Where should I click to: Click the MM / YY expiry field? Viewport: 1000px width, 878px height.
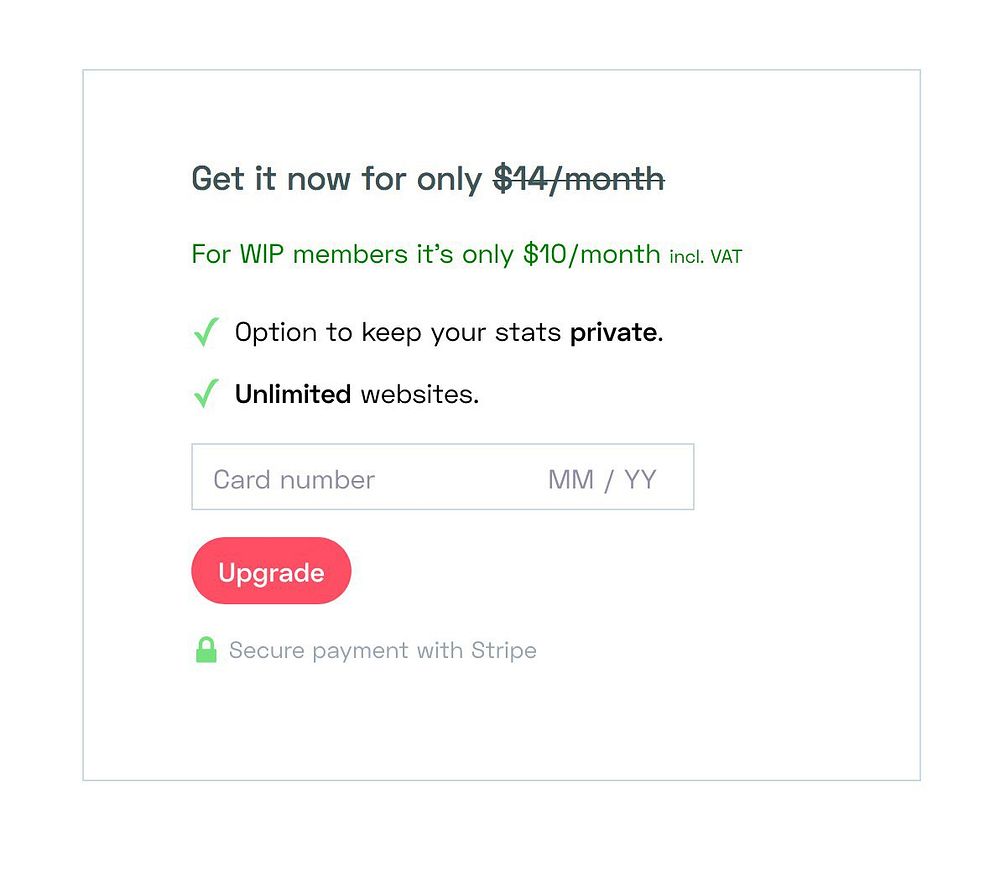[602, 480]
